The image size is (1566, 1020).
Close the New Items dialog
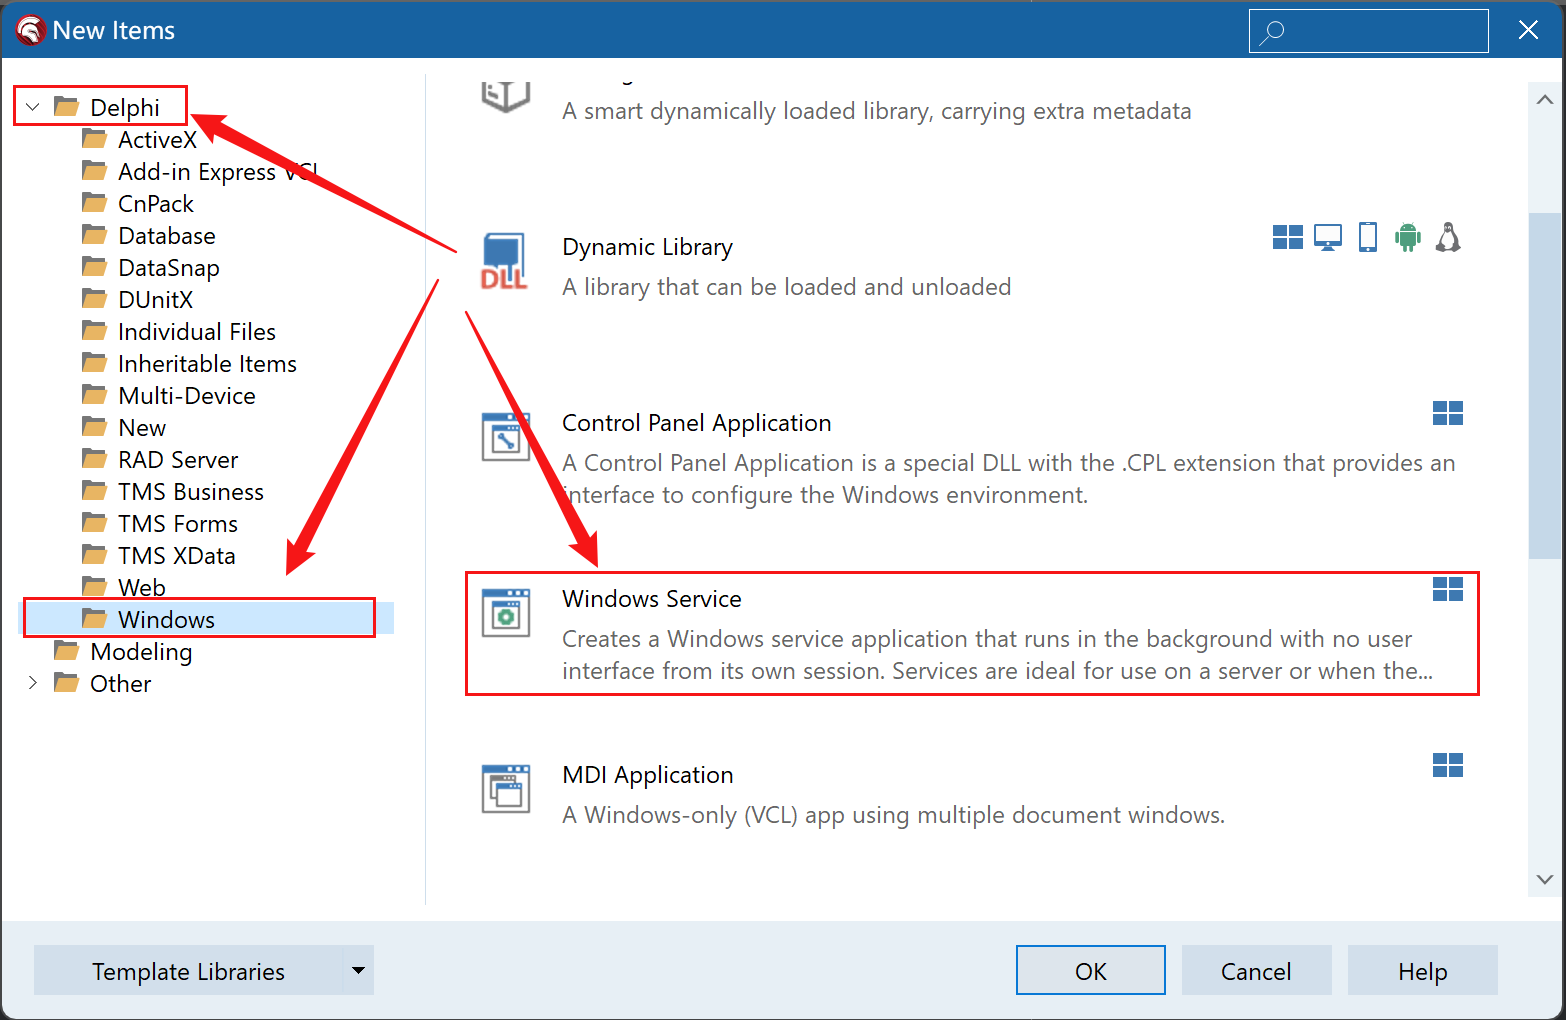pos(1528,30)
